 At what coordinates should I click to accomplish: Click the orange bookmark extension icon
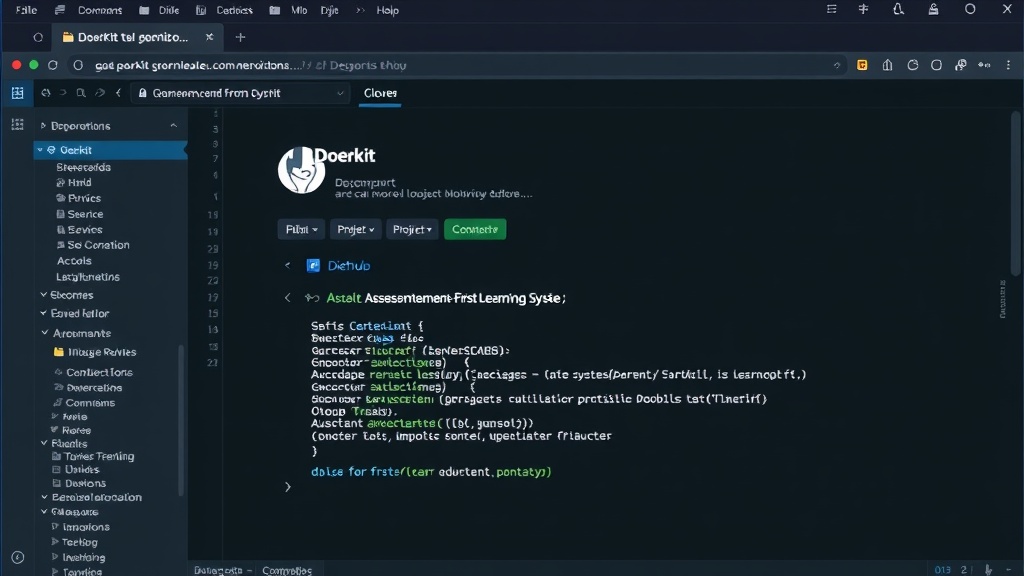(862, 65)
